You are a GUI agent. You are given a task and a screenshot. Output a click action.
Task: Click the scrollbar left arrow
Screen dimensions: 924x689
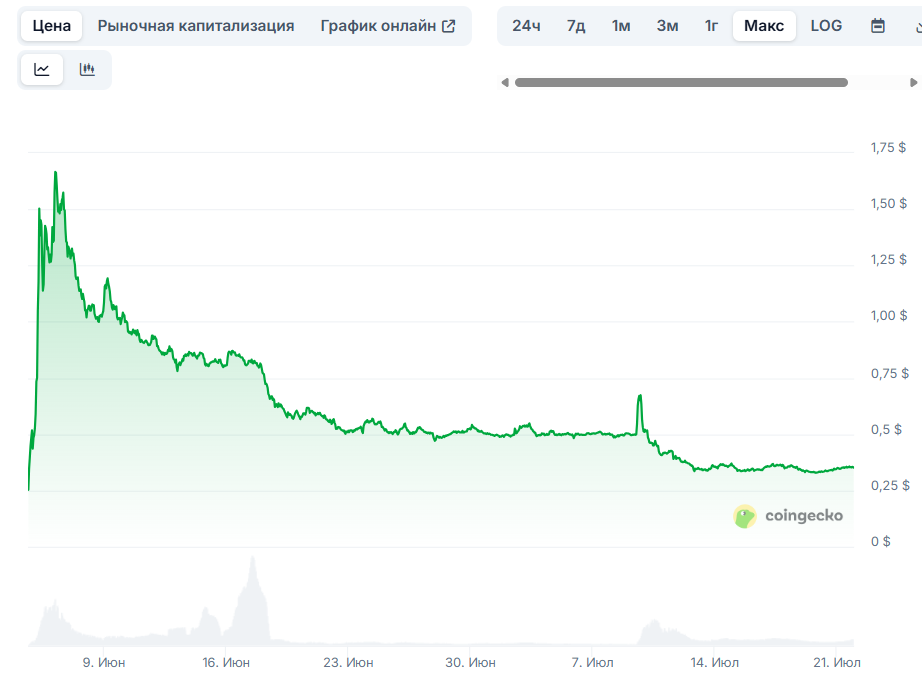(505, 83)
